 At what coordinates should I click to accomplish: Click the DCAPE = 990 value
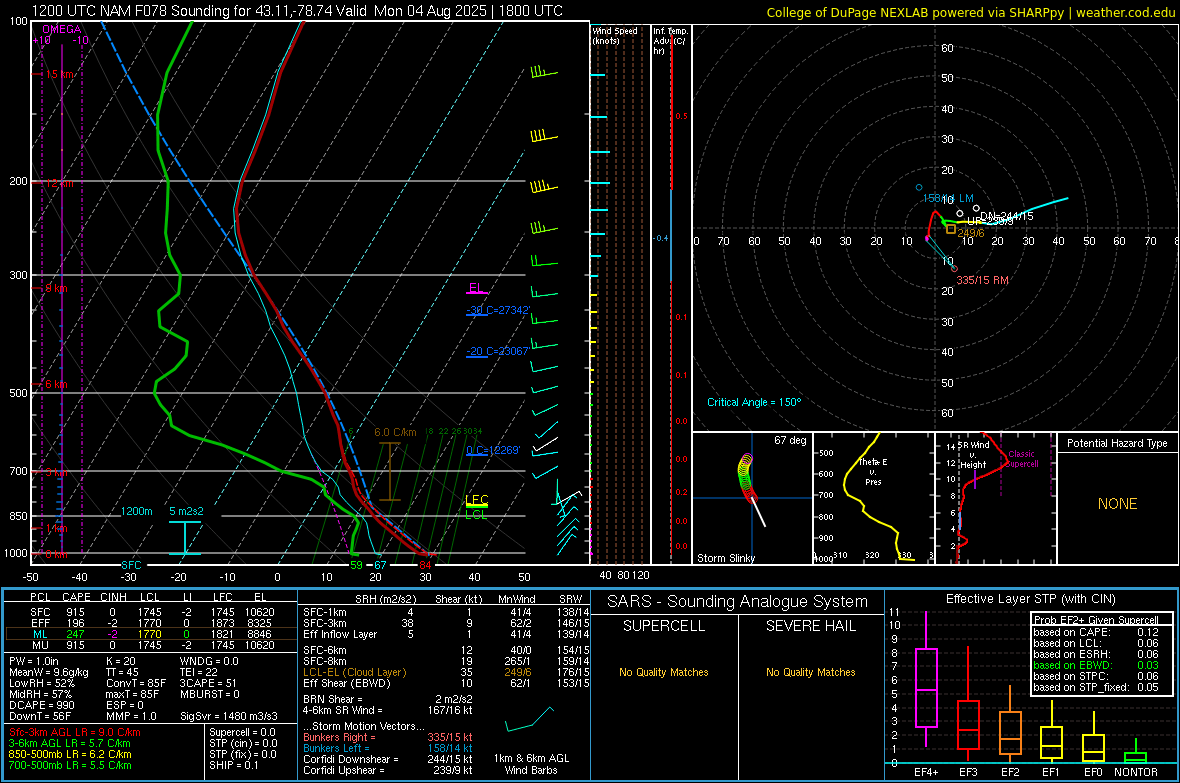41,705
